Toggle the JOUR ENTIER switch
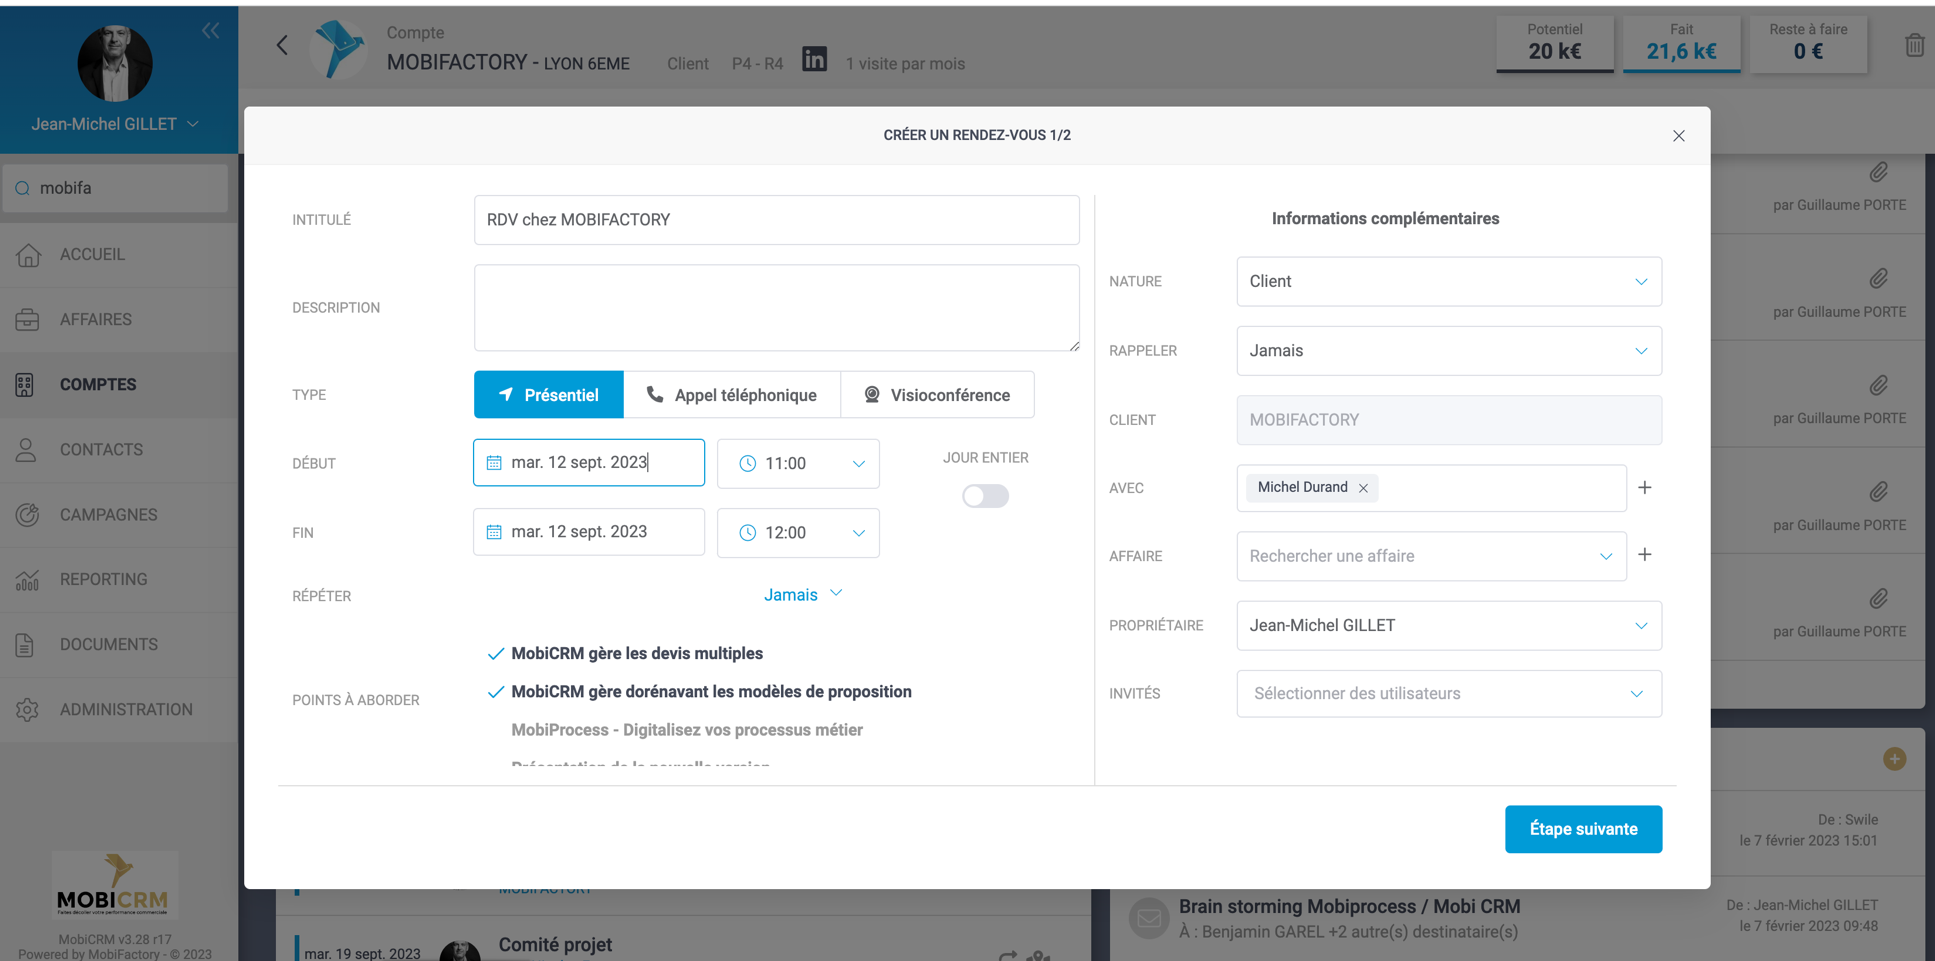The height and width of the screenshot is (961, 1935). (985, 496)
